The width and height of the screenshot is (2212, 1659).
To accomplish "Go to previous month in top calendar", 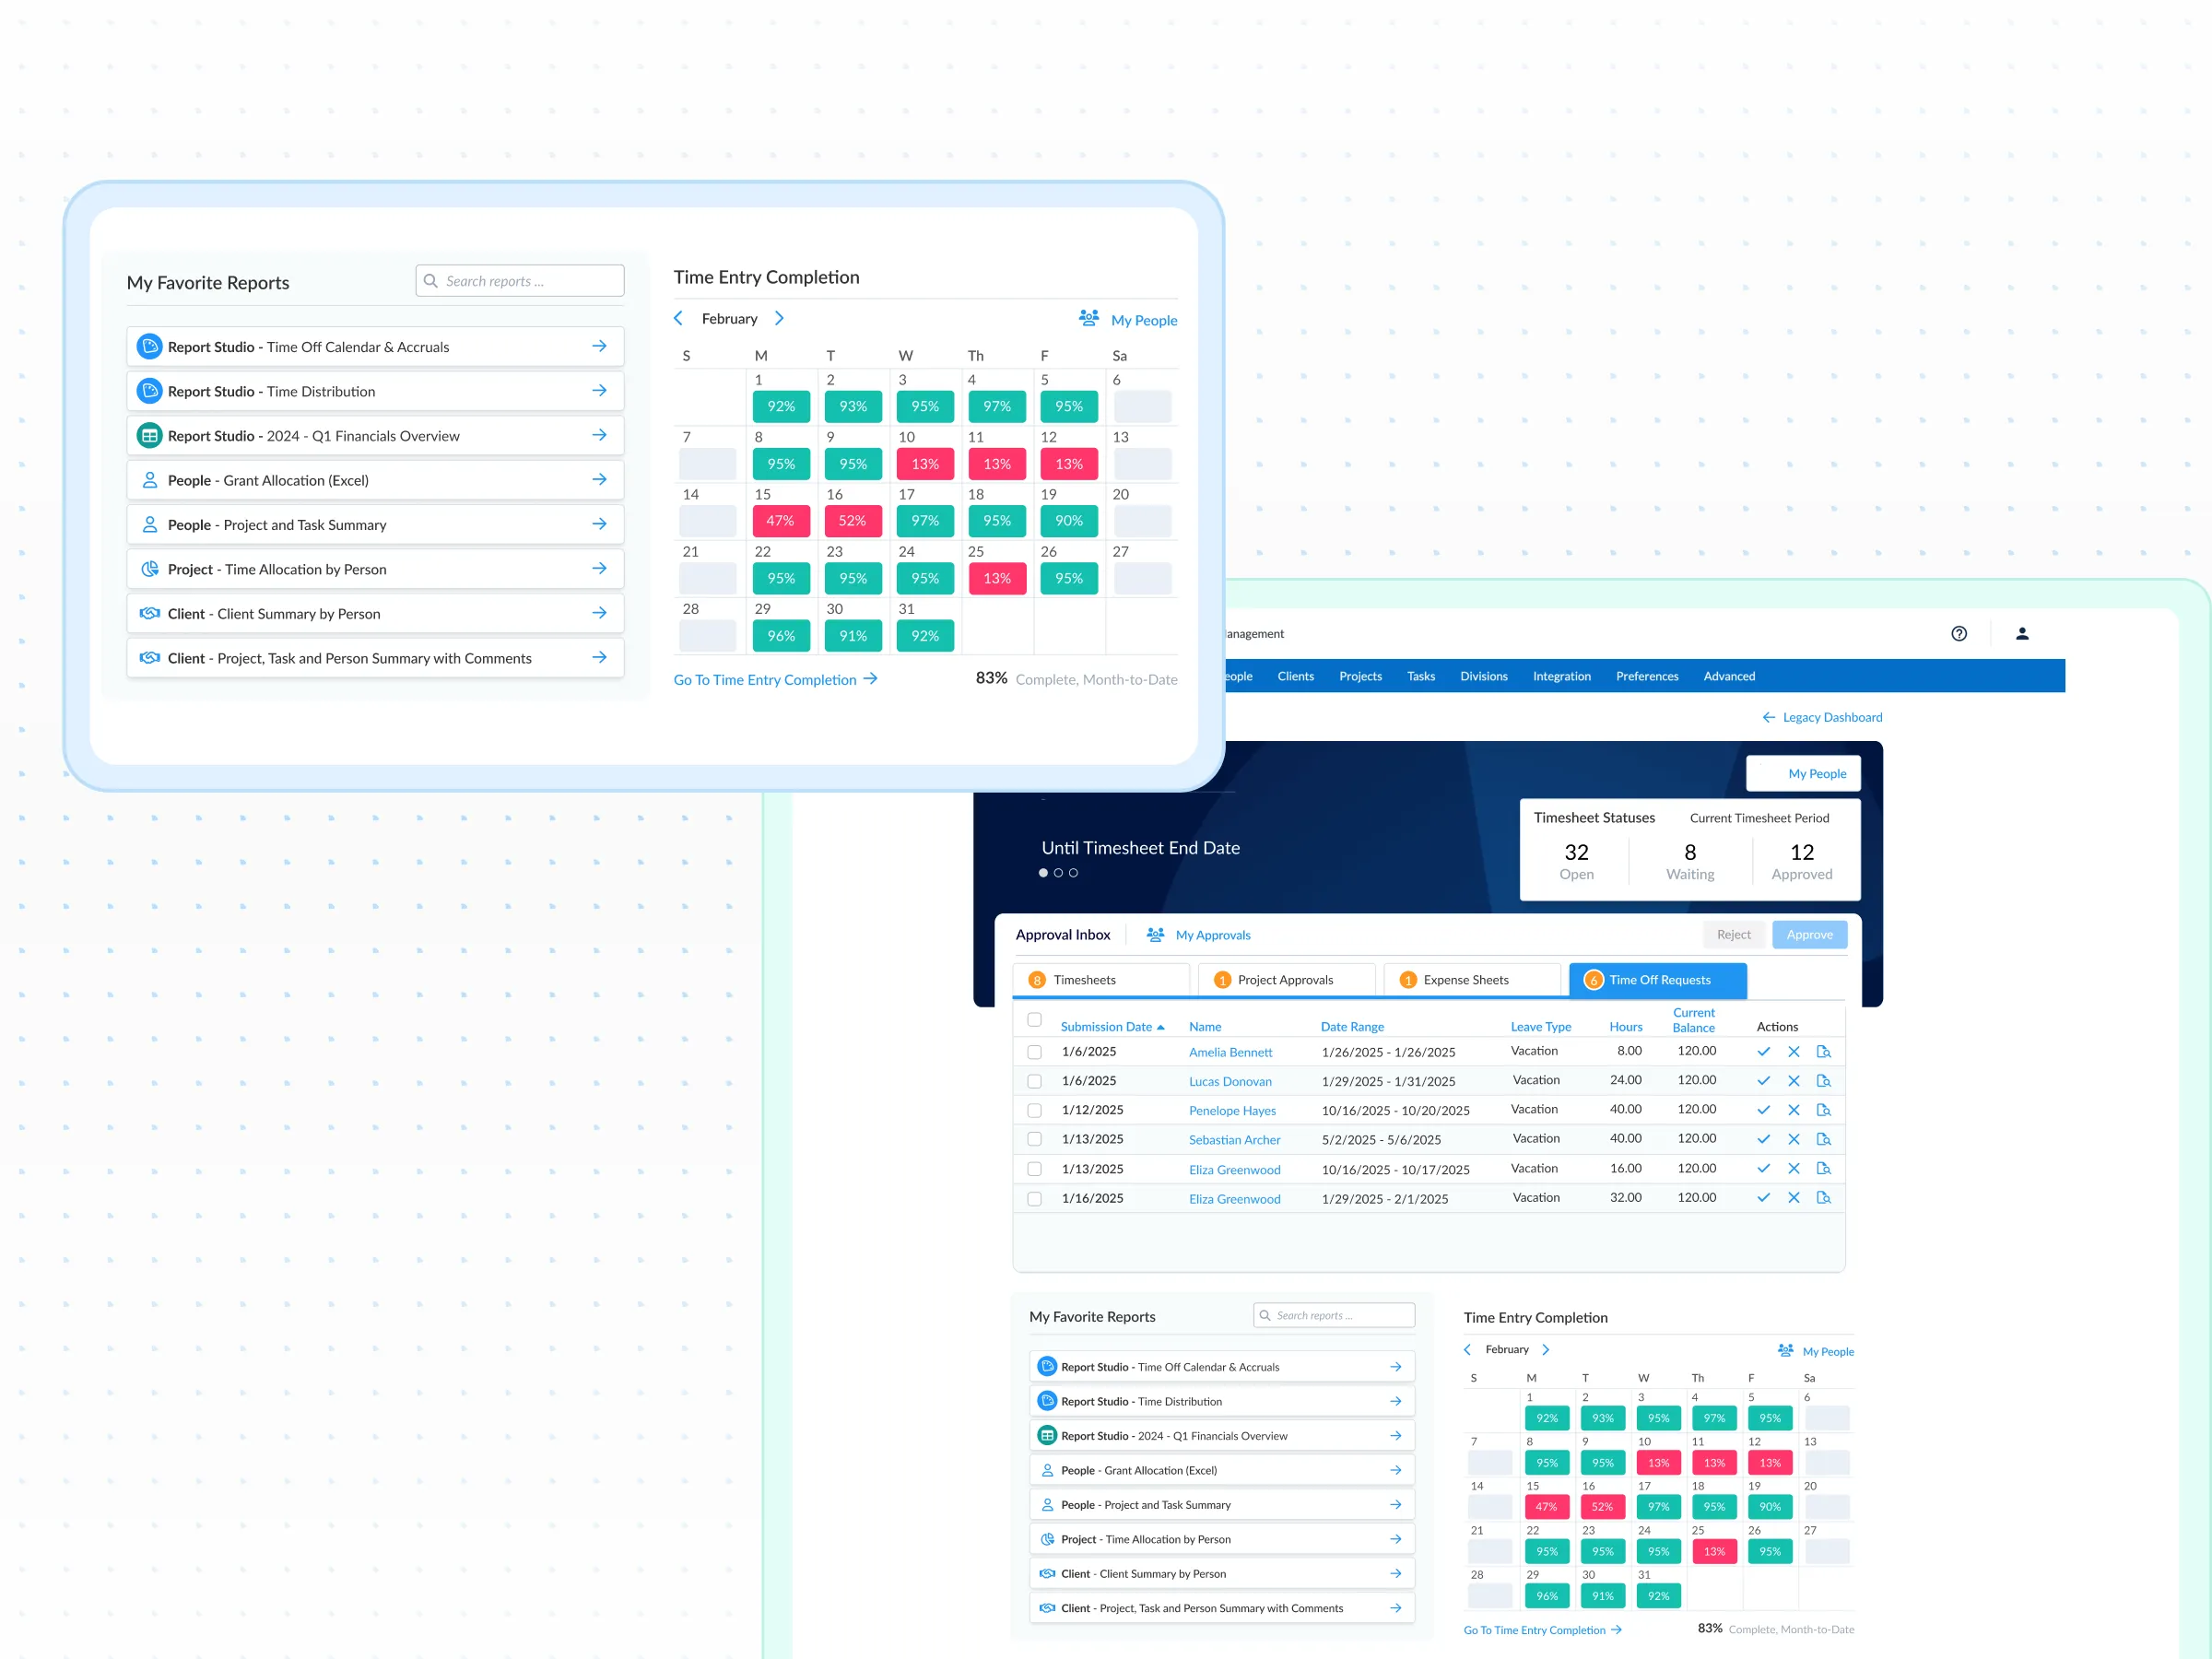I will 679,319.
